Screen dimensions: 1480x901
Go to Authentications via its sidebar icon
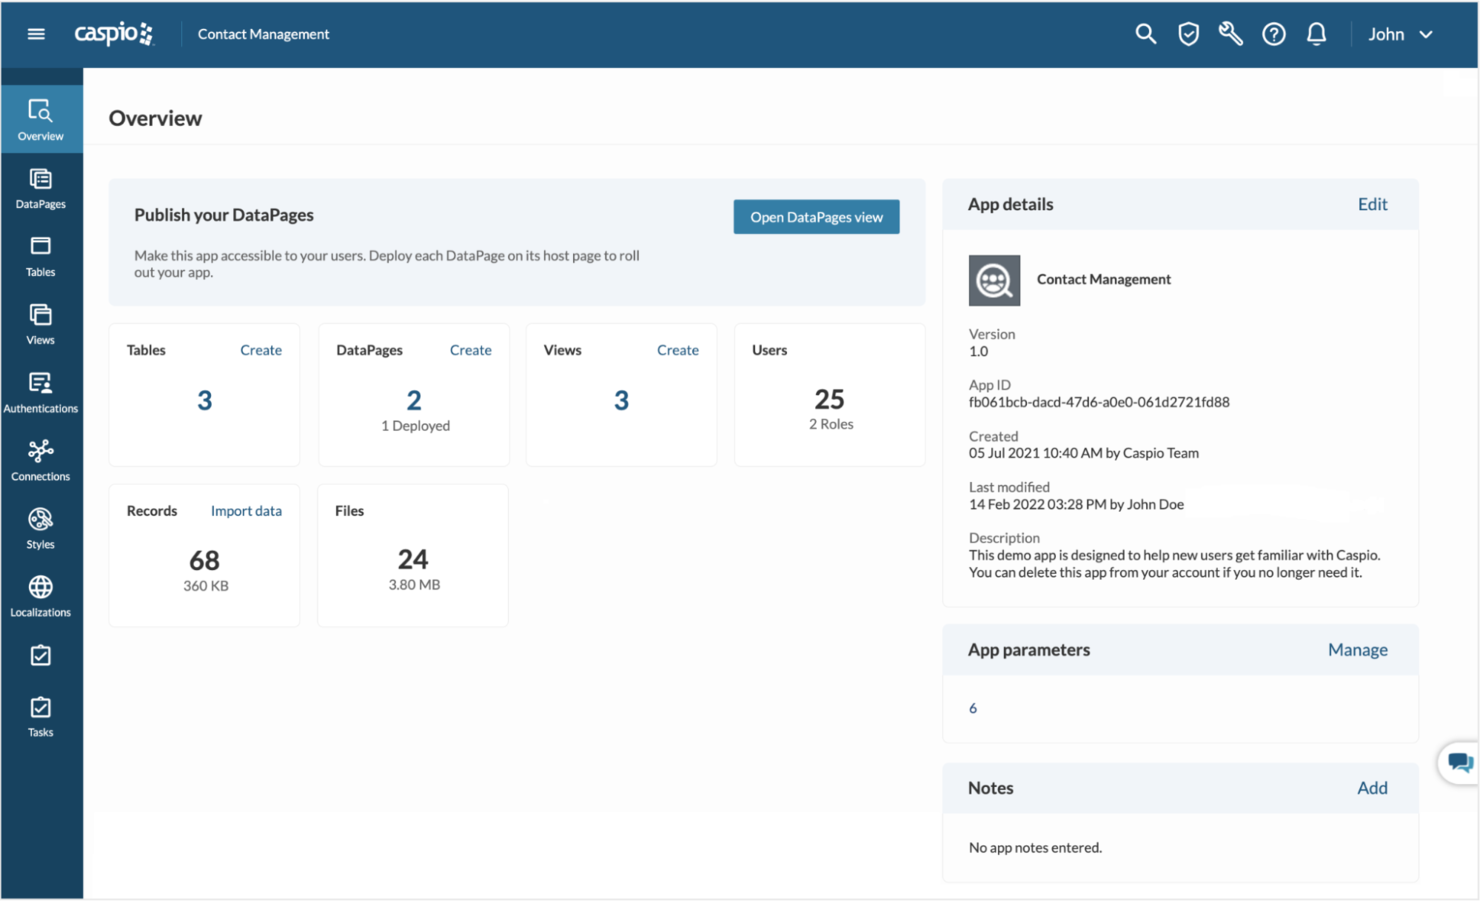pyautogui.click(x=40, y=391)
